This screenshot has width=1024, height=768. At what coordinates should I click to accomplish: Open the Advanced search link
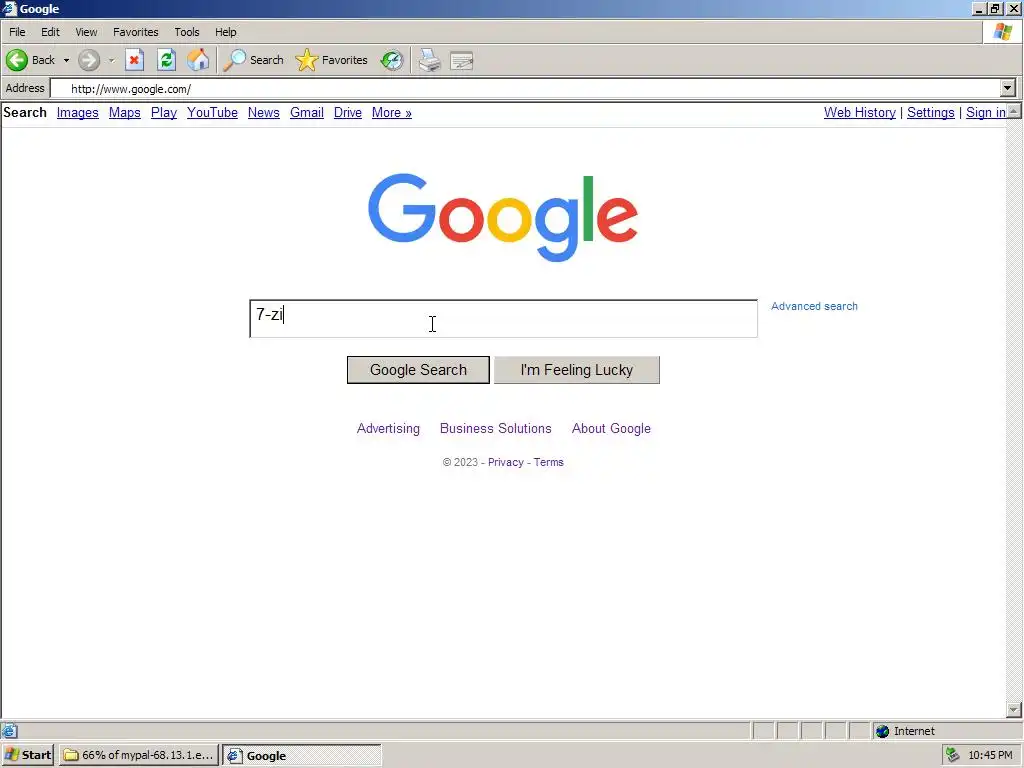click(814, 306)
